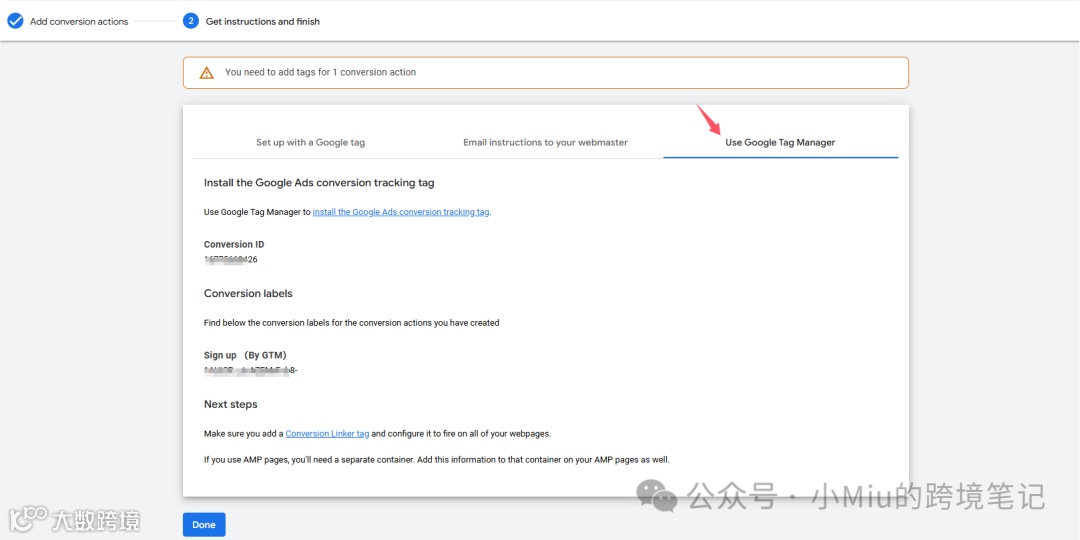Click the Get instructions and finish step label

pos(262,21)
